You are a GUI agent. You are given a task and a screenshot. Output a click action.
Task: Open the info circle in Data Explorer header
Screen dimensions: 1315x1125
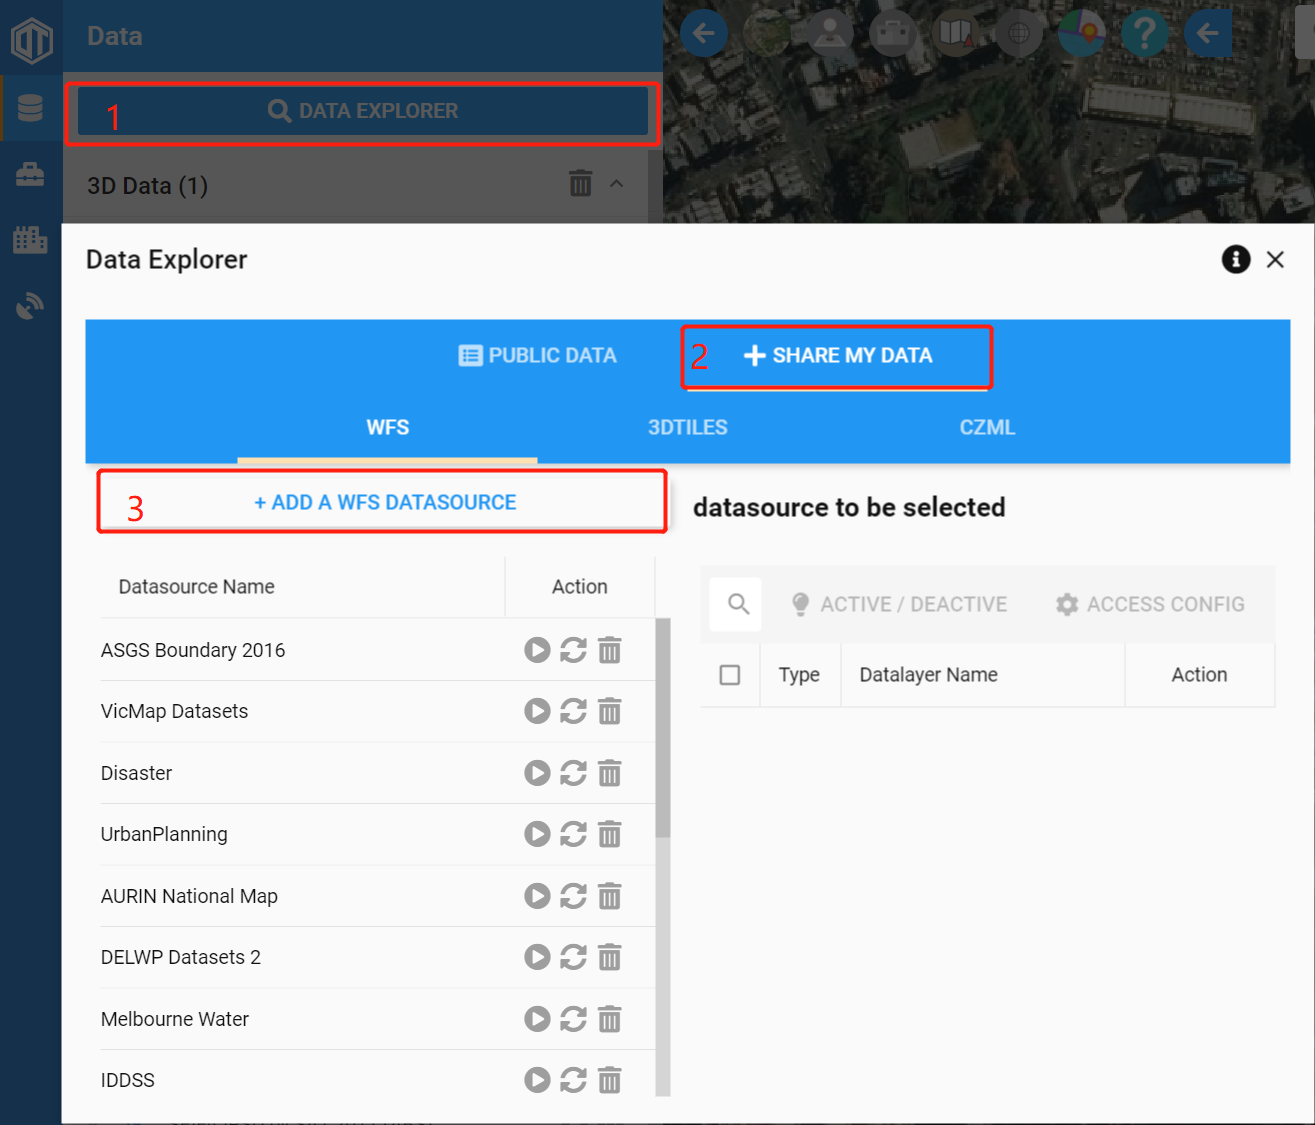(x=1236, y=259)
